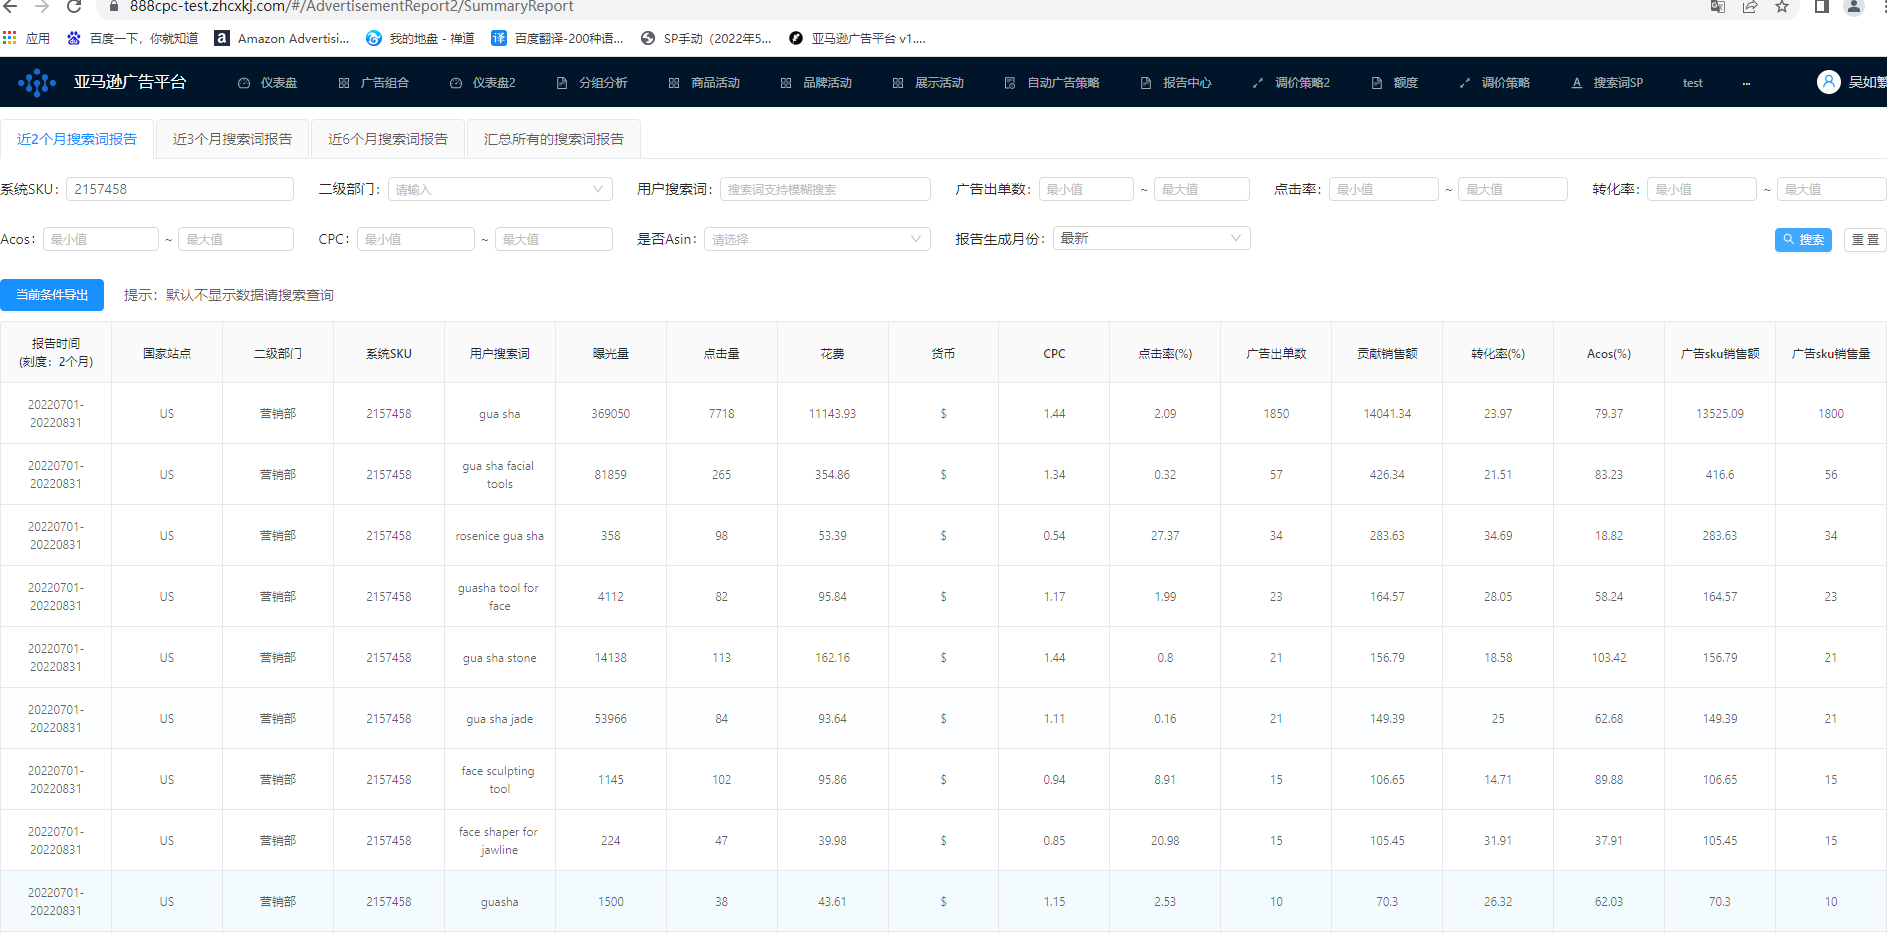Focus the 广告出单数 minimum value field

click(x=1086, y=189)
